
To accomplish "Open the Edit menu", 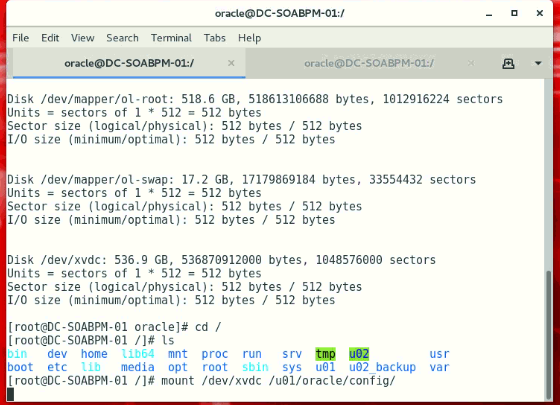I will point(50,38).
